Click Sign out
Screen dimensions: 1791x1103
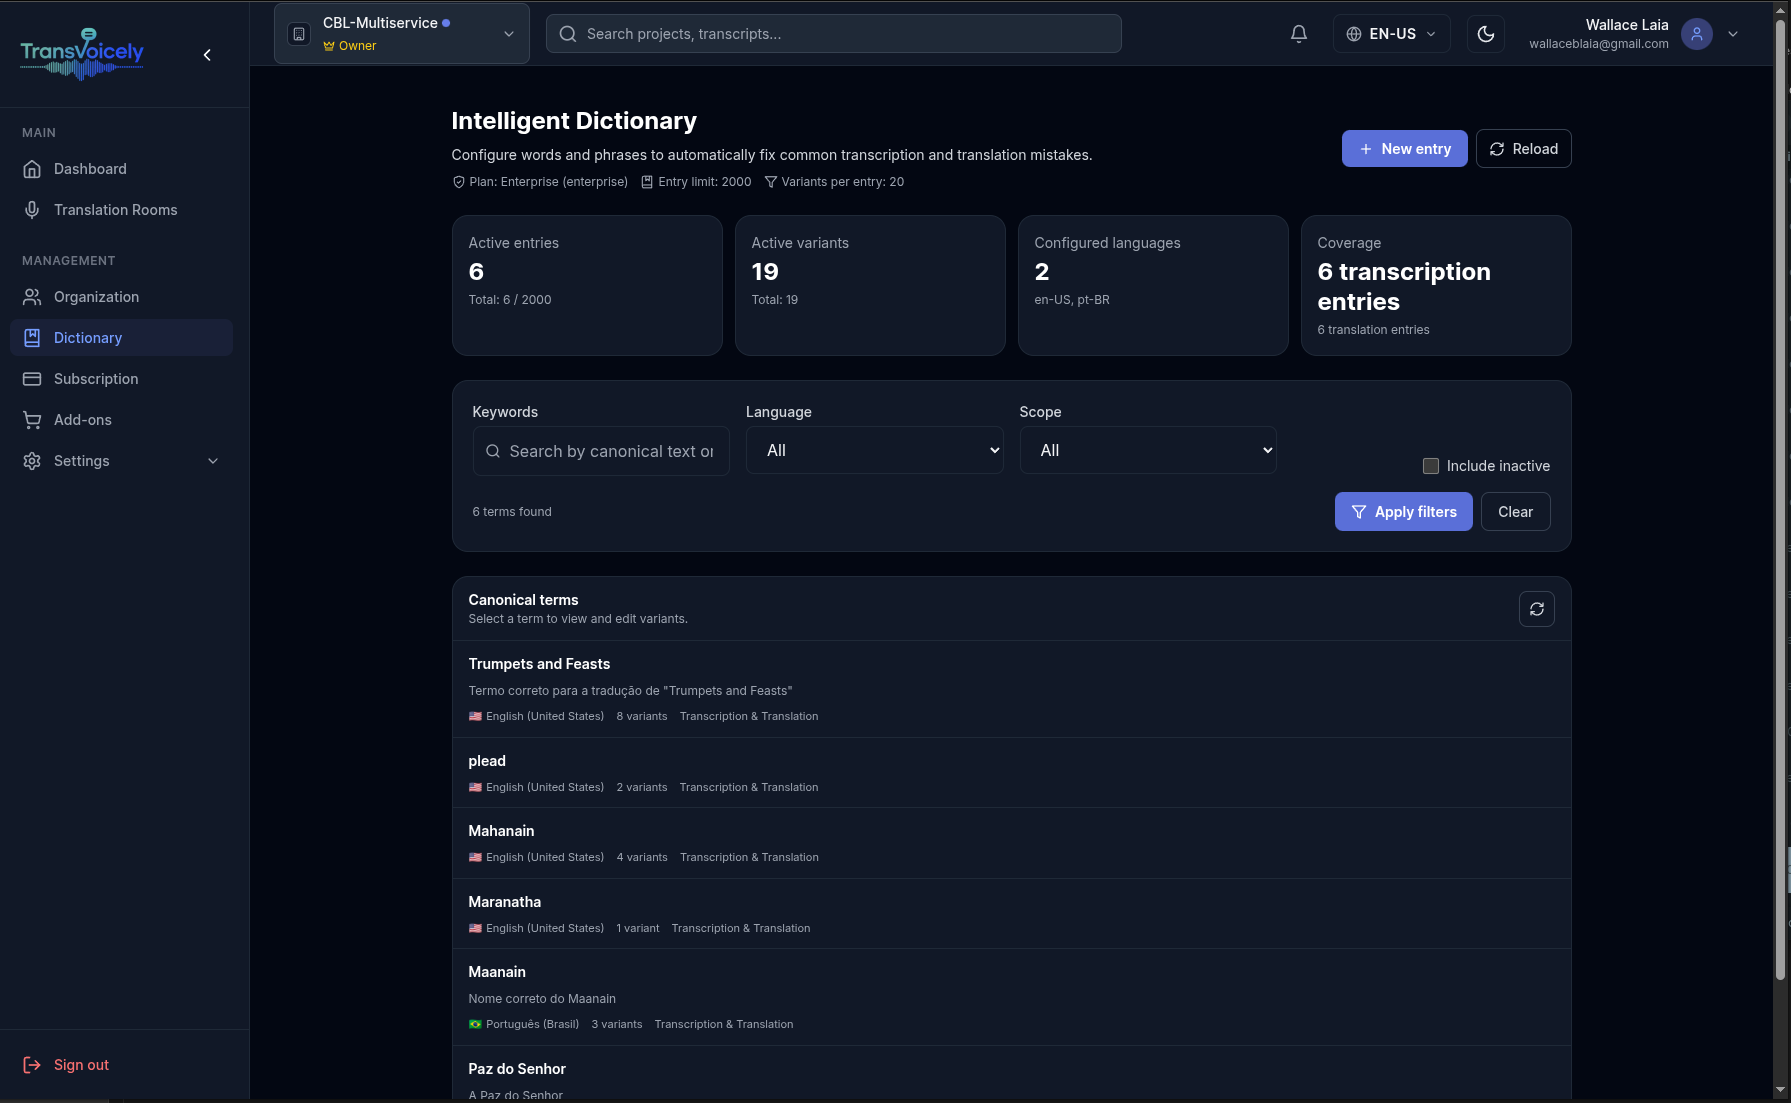click(x=81, y=1065)
